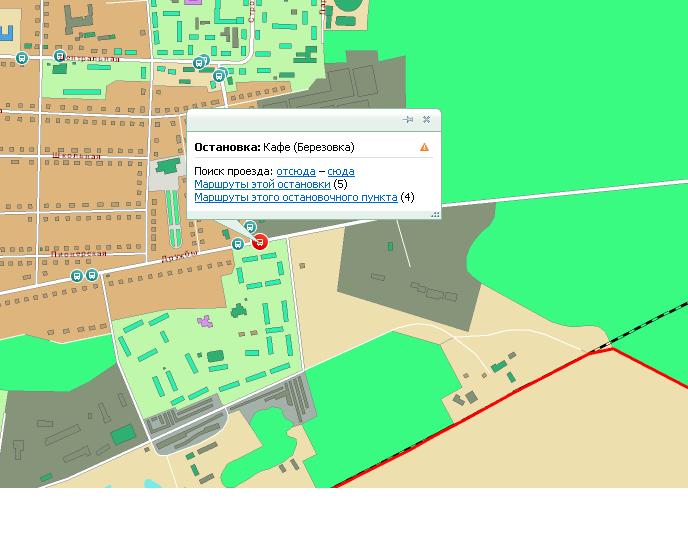Click bus stop icon just above red marker
This screenshot has width=688, height=551.
coord(251,229)
